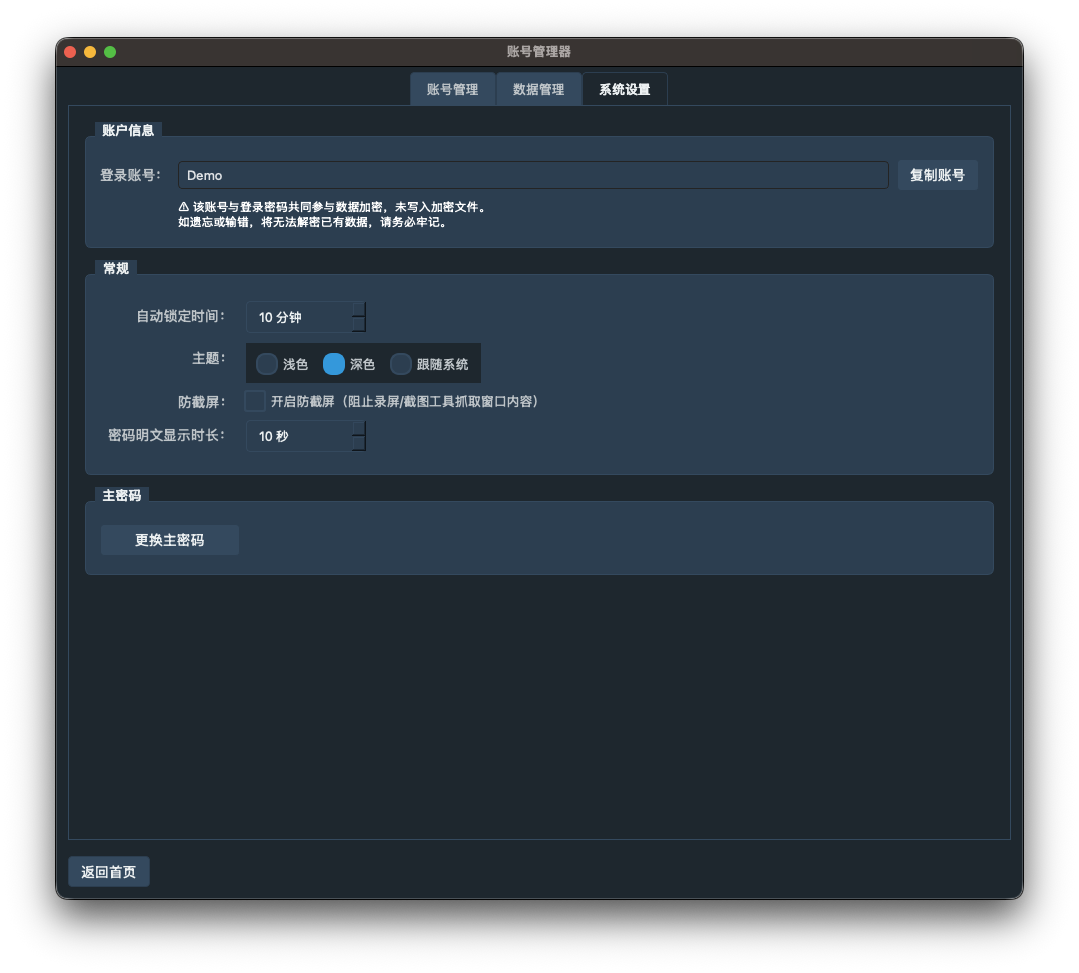This screenshot has height=973, width=1079.
Task: Open the 数据管理 tab
Action: (538, 89)
